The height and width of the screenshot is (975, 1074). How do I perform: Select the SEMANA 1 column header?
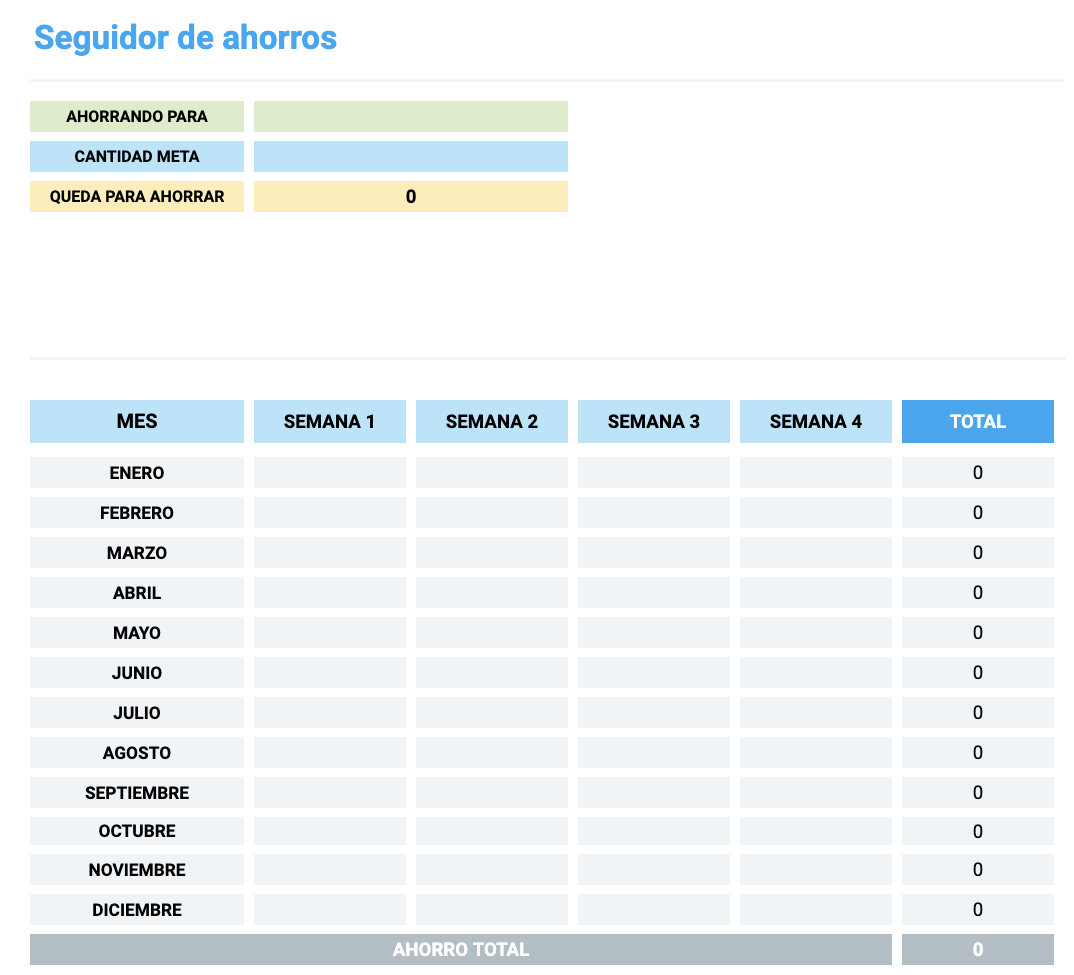329,421
